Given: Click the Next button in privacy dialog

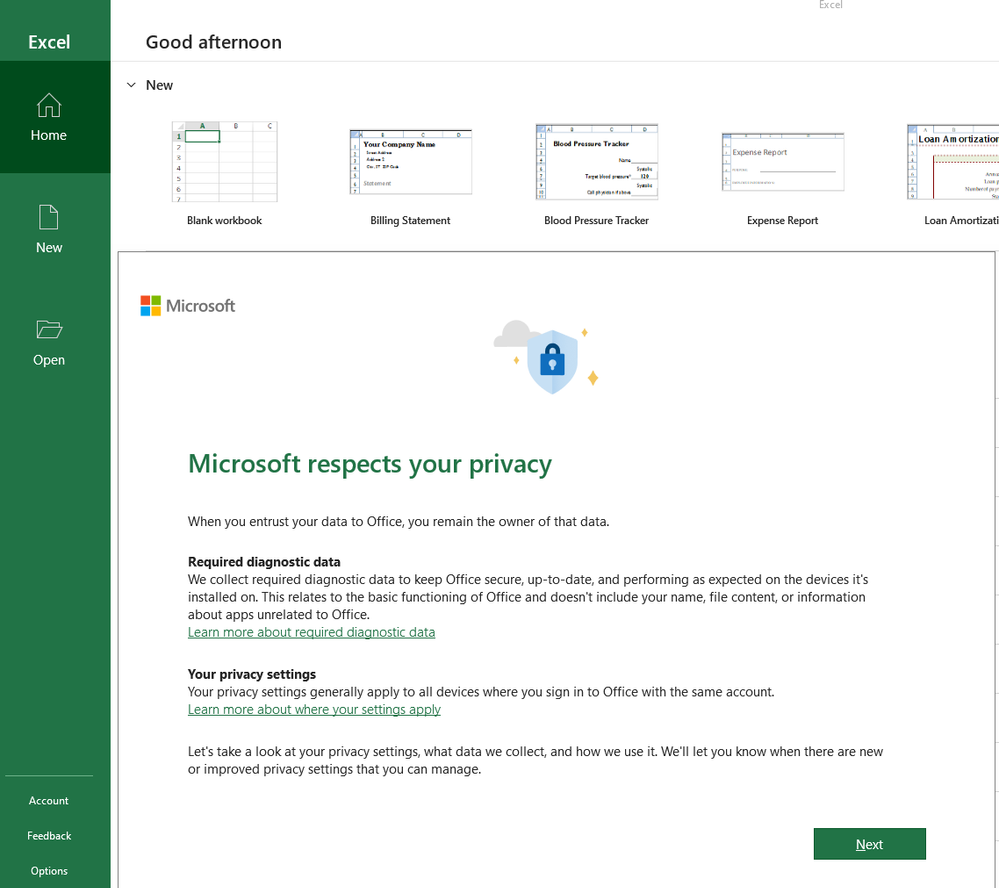Looking at the screenshot, I should [869, 844].
